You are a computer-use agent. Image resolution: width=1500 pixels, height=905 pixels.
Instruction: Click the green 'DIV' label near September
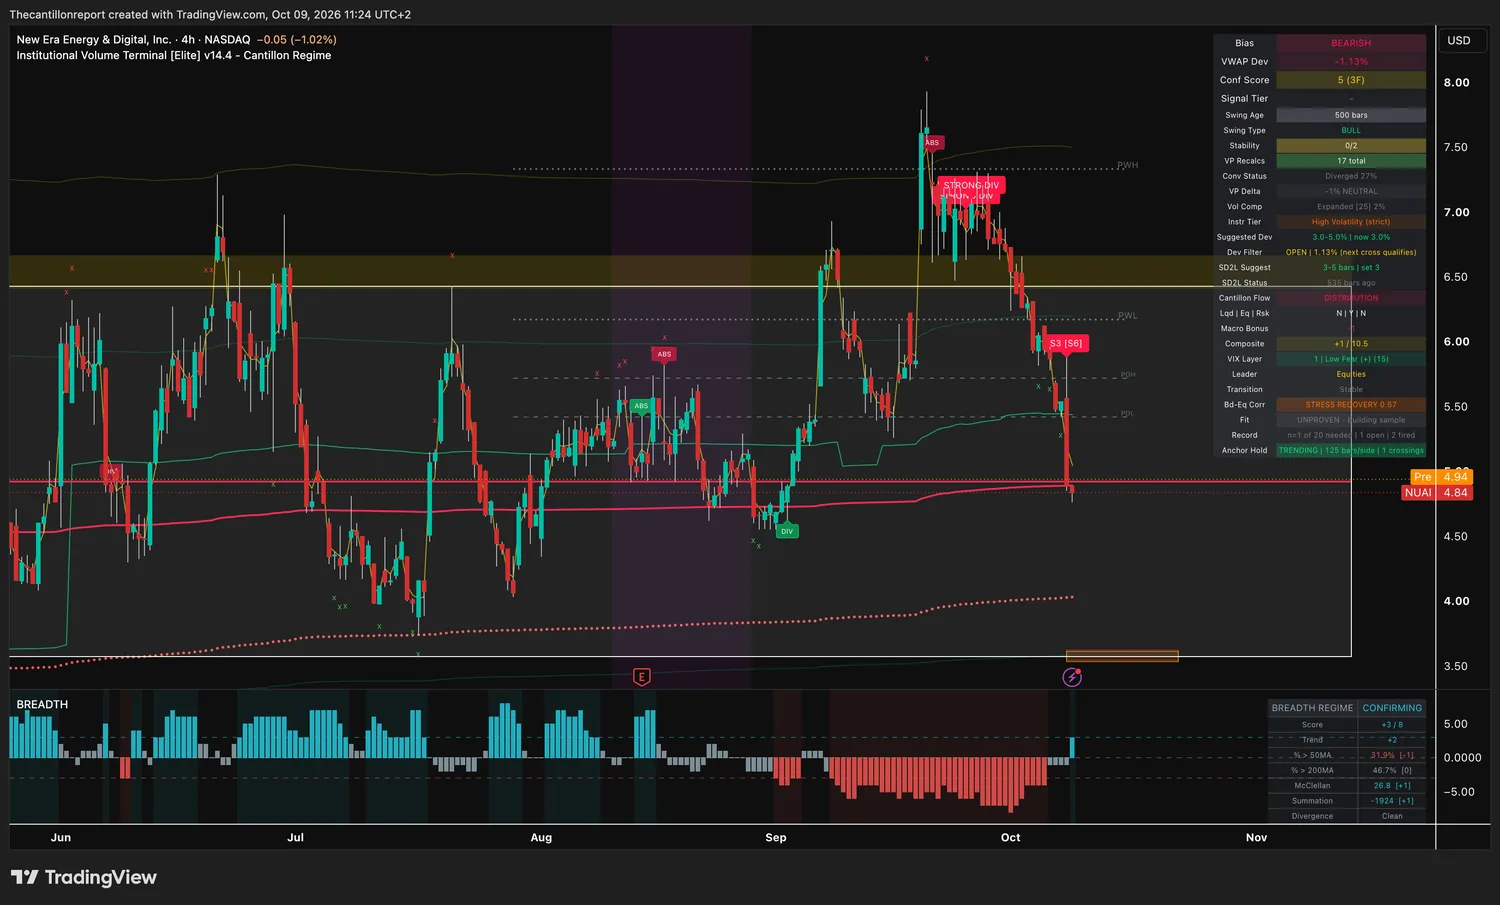787,531
